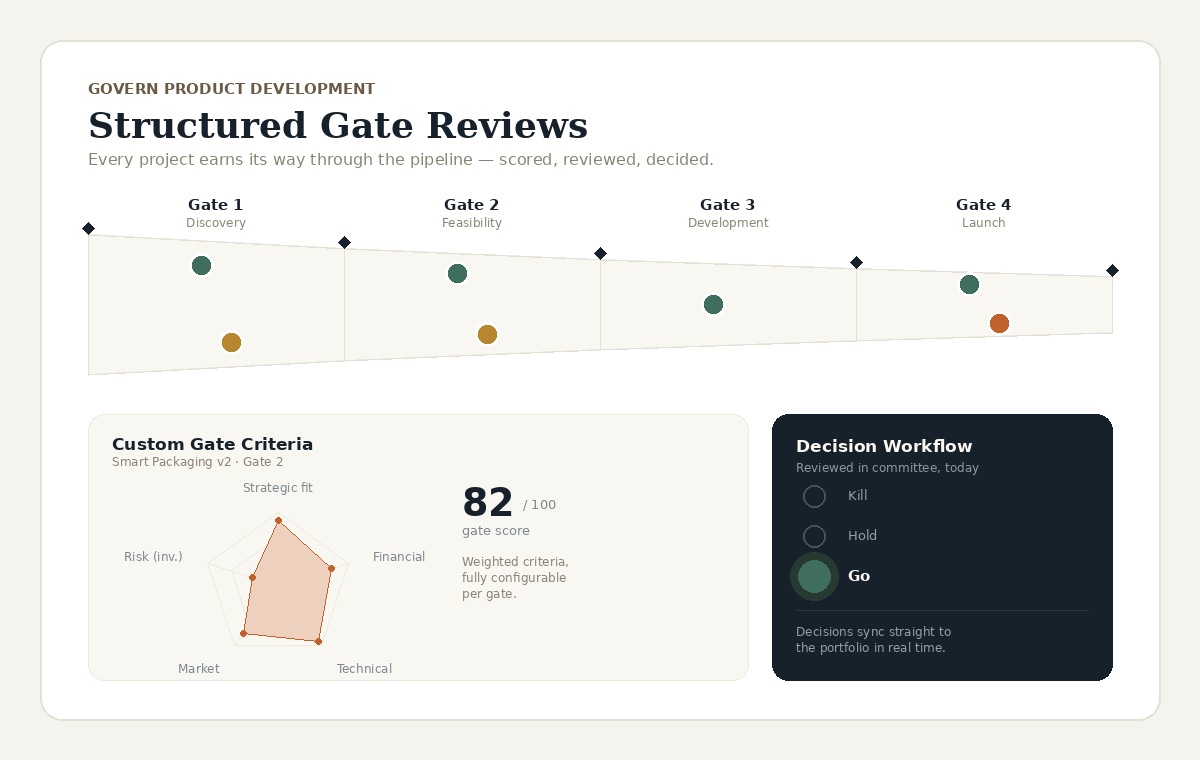
Task: Click the Technical radar axis label
Action: (x=364, y=669)
